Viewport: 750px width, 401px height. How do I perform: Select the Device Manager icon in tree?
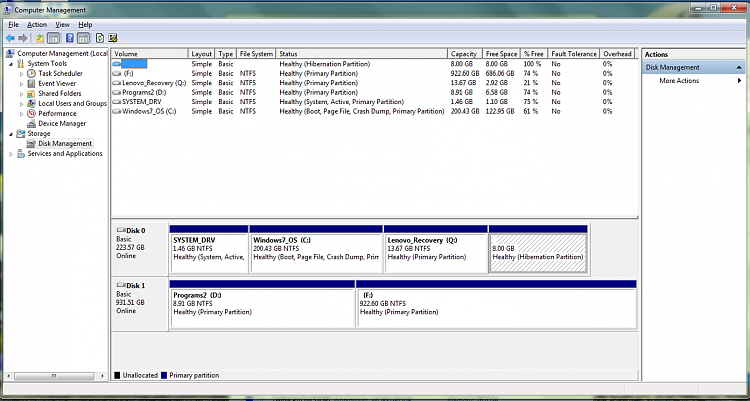pyautogui.click(x=32, y=123)
